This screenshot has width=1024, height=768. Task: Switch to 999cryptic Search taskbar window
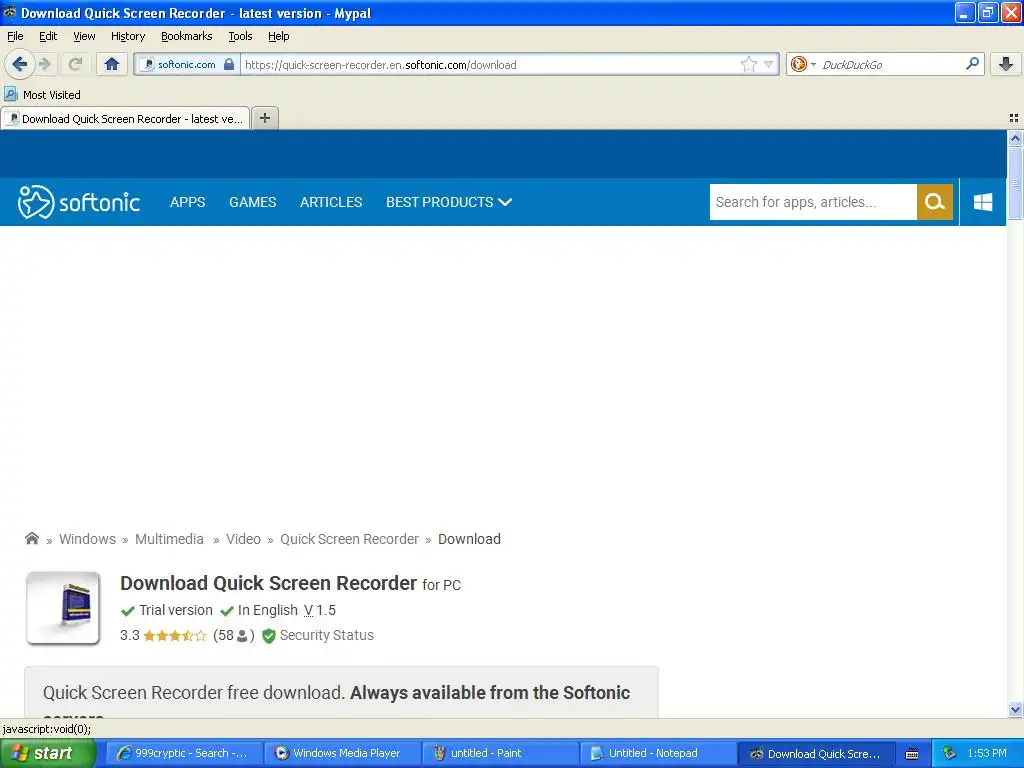tap(185, 753)
